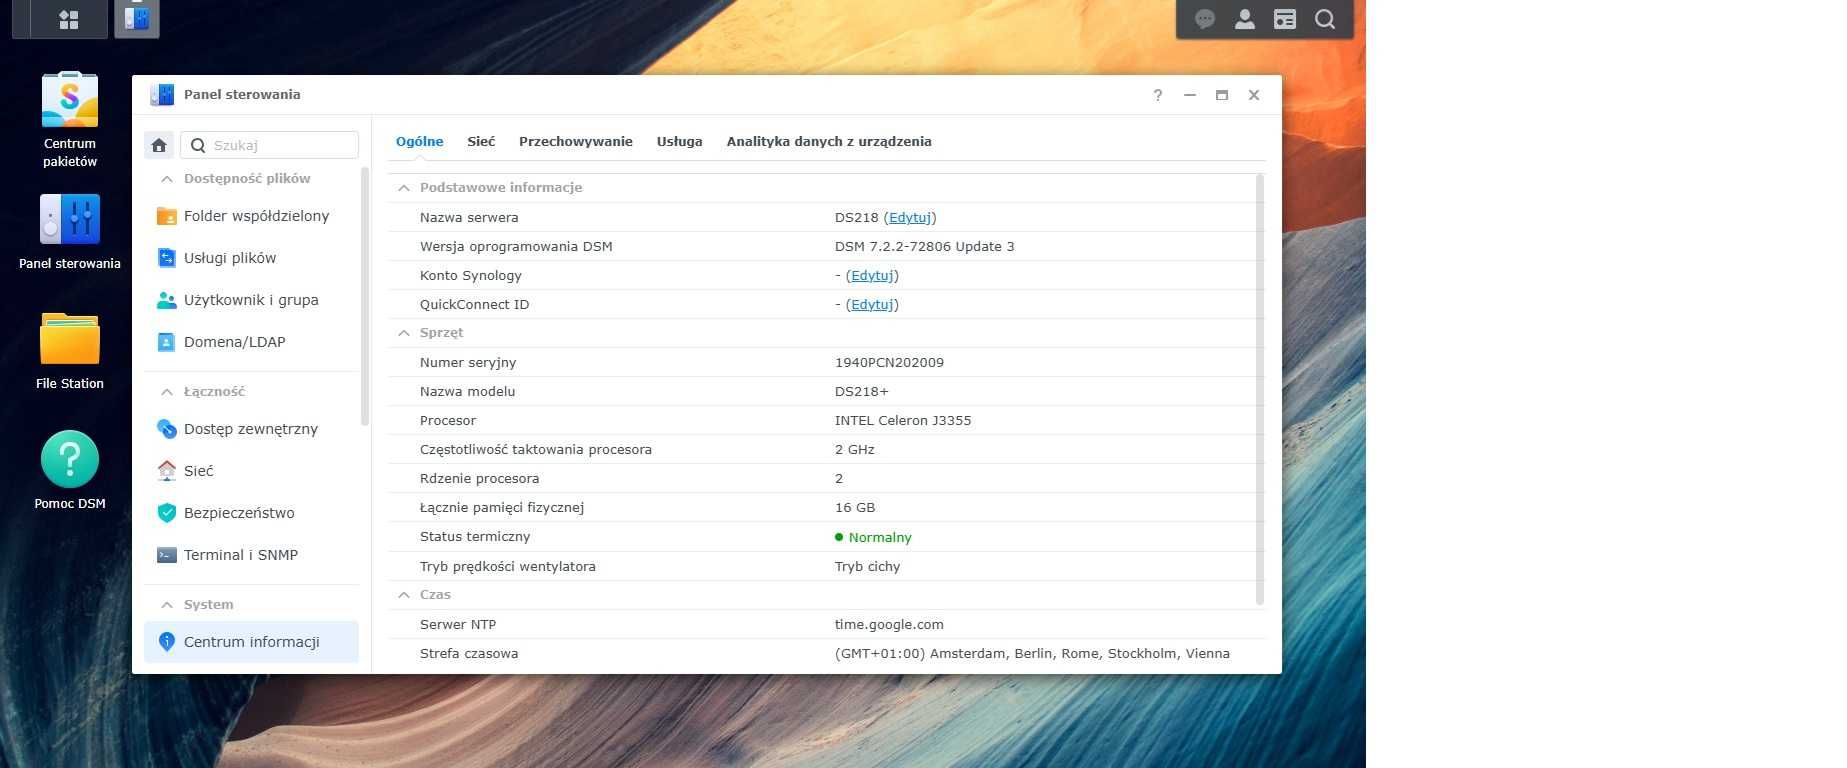Click the 16 GB memory value
1847x768 pixels.
tap(855, 508)
